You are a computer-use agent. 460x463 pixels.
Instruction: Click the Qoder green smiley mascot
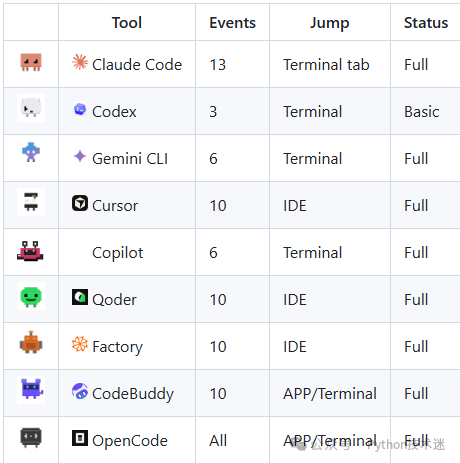[31, 296]
